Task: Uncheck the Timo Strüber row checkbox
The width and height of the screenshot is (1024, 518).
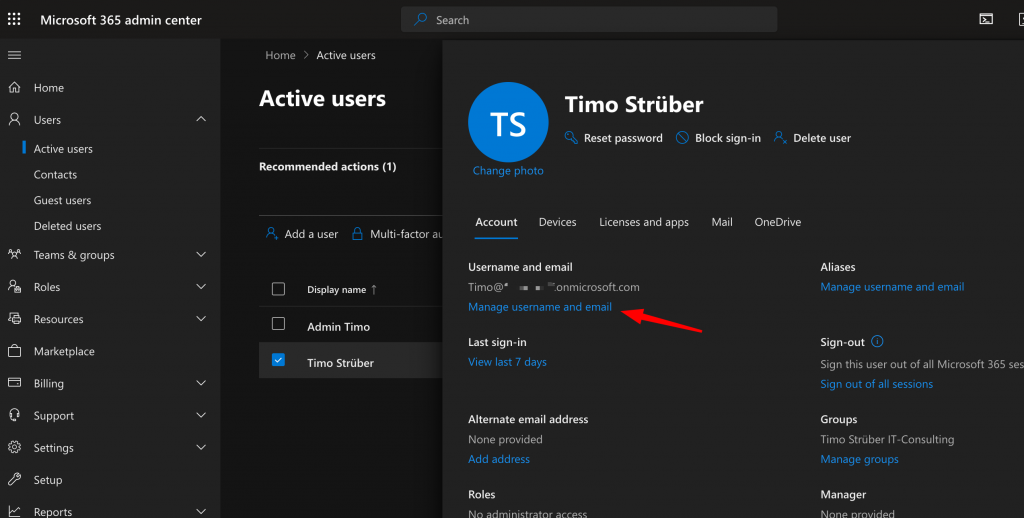Action: pos(278,360)
